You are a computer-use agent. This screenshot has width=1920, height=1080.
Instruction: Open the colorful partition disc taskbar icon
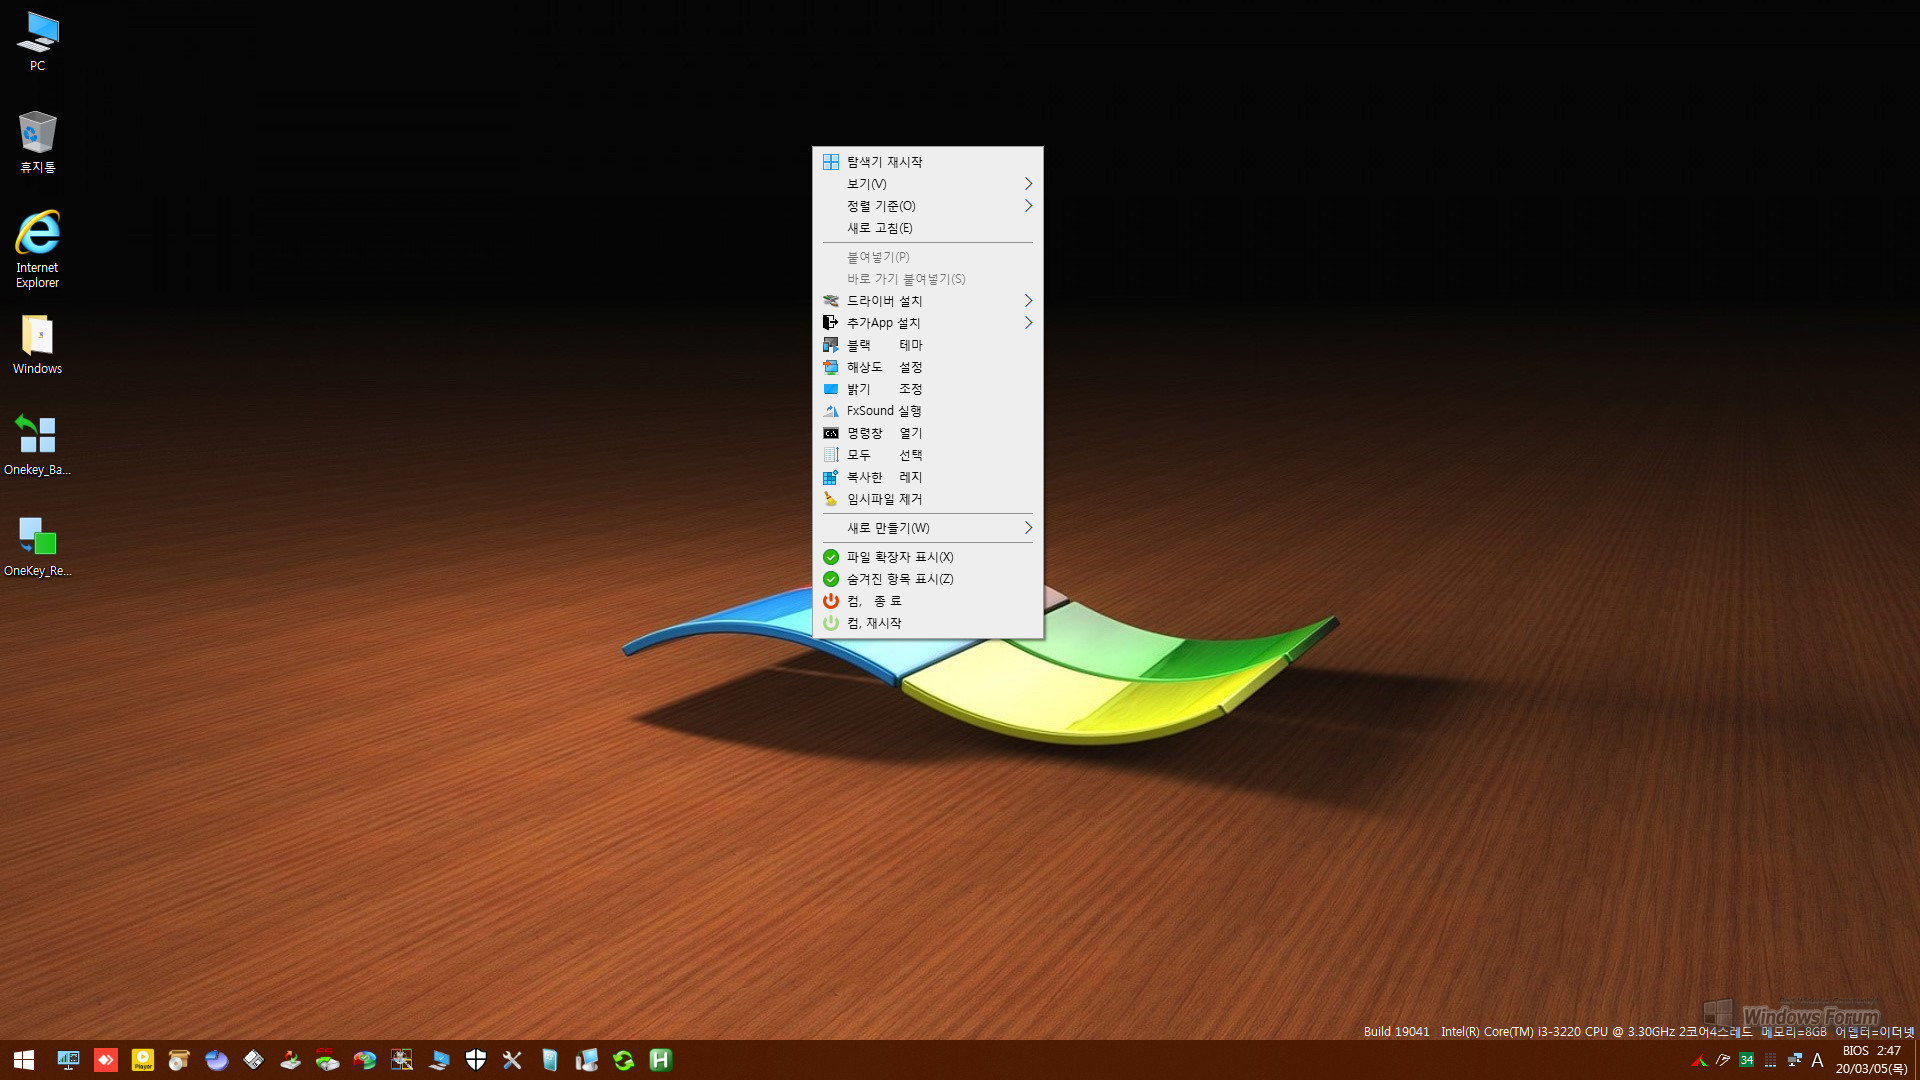(x=365, y=1060)
